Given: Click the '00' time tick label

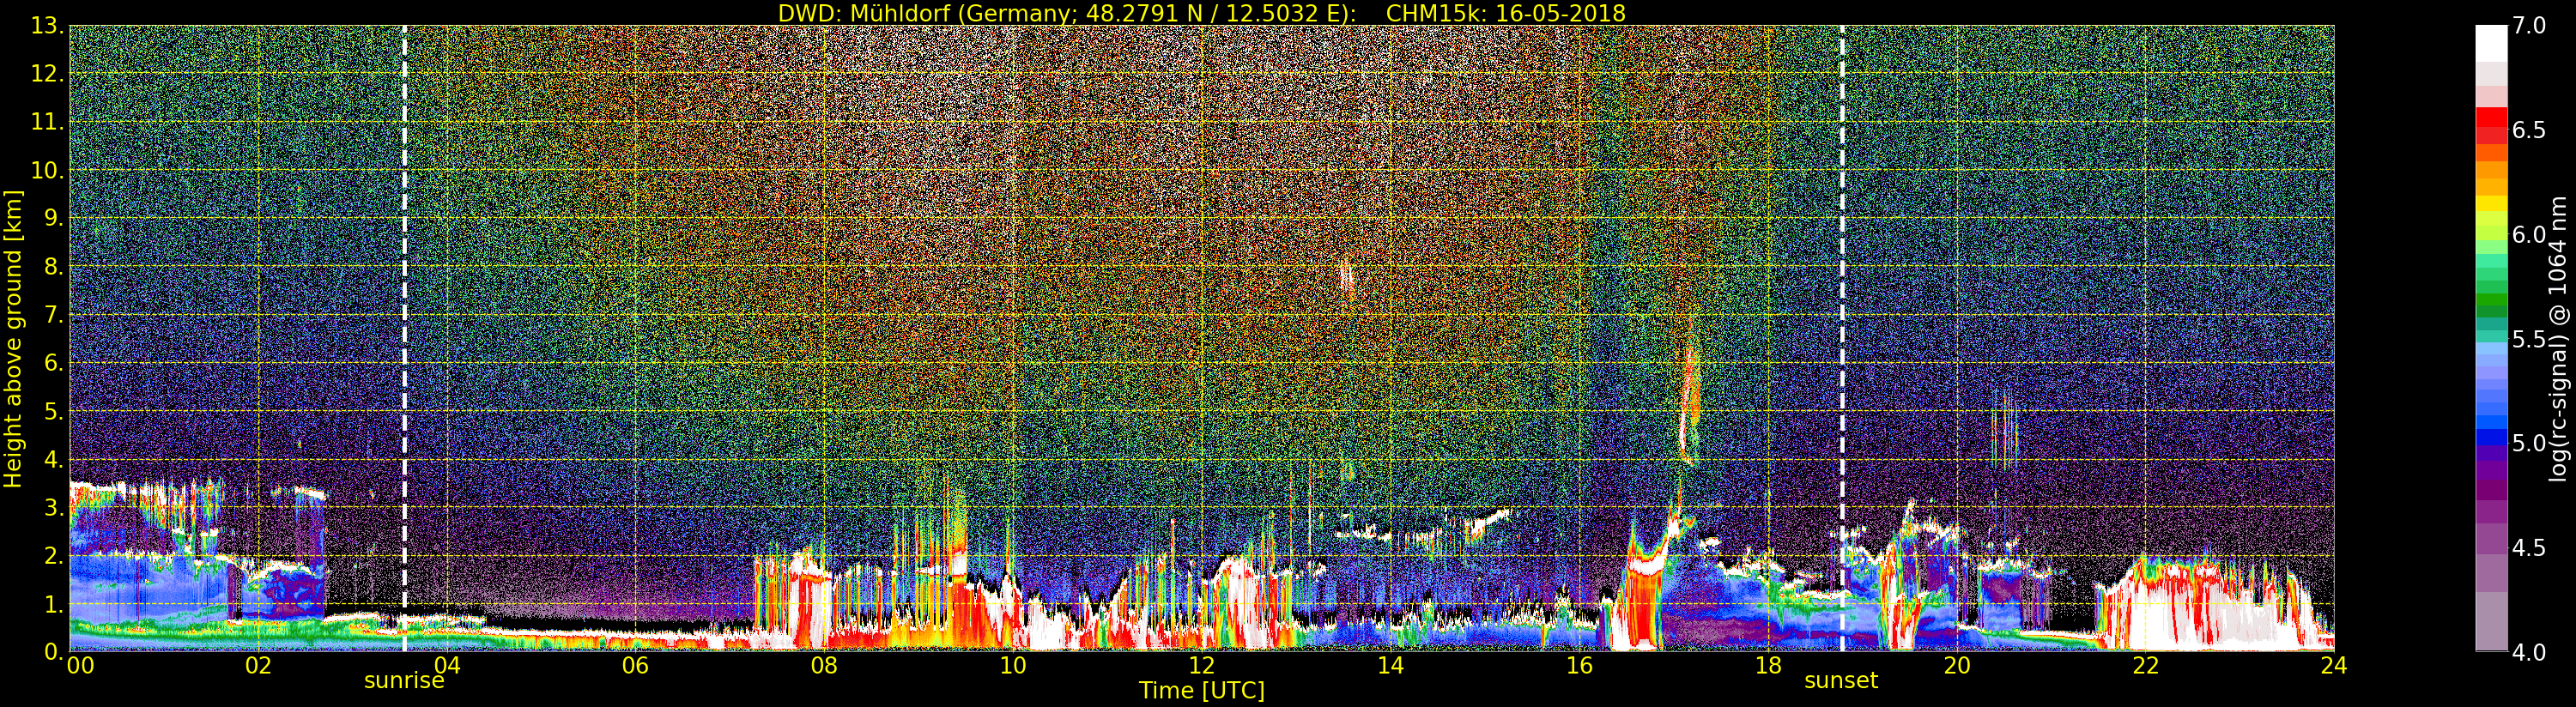Looking at the screenshot, I should pos(80,666).
